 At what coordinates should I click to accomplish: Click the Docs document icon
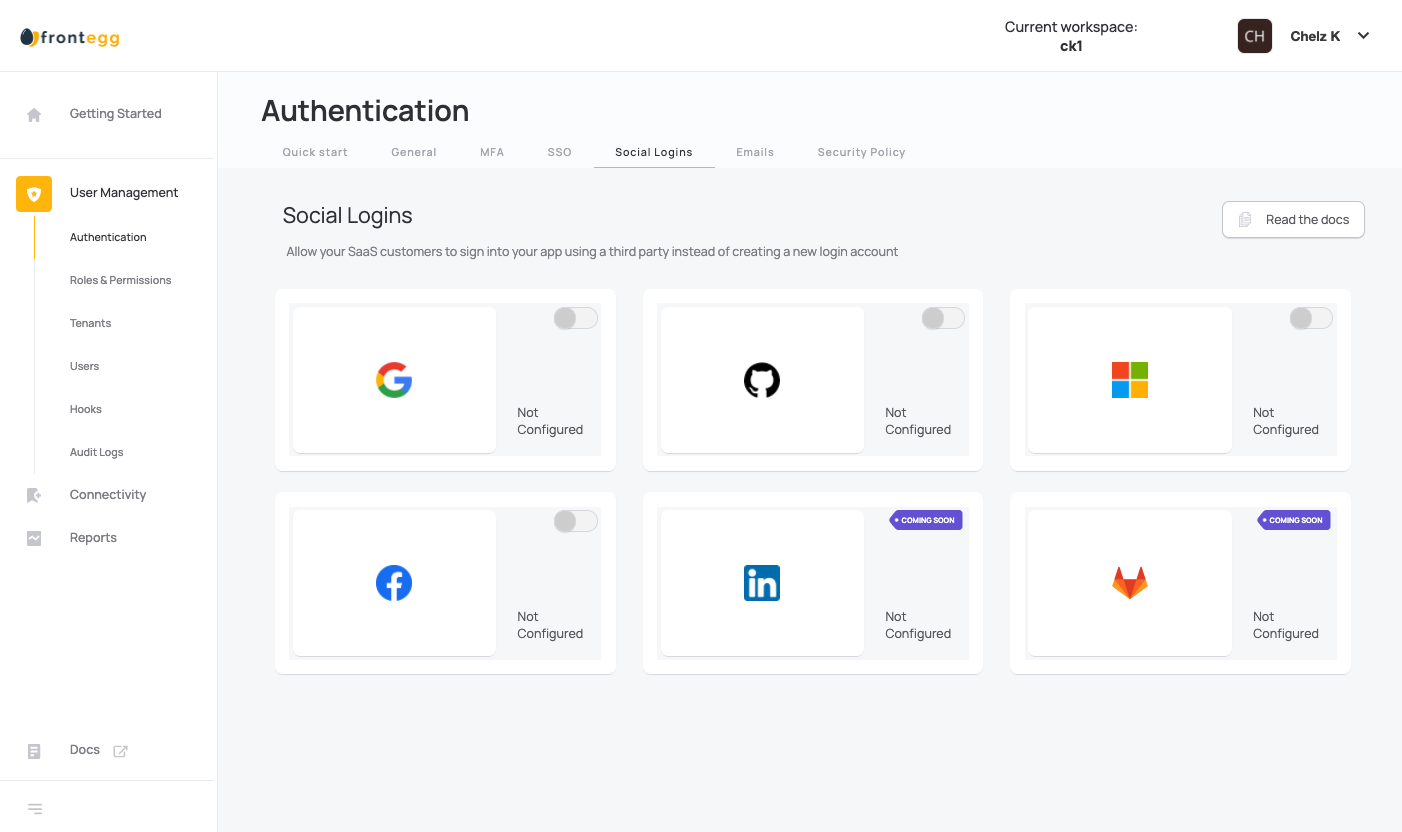click(x=34, y=751)
